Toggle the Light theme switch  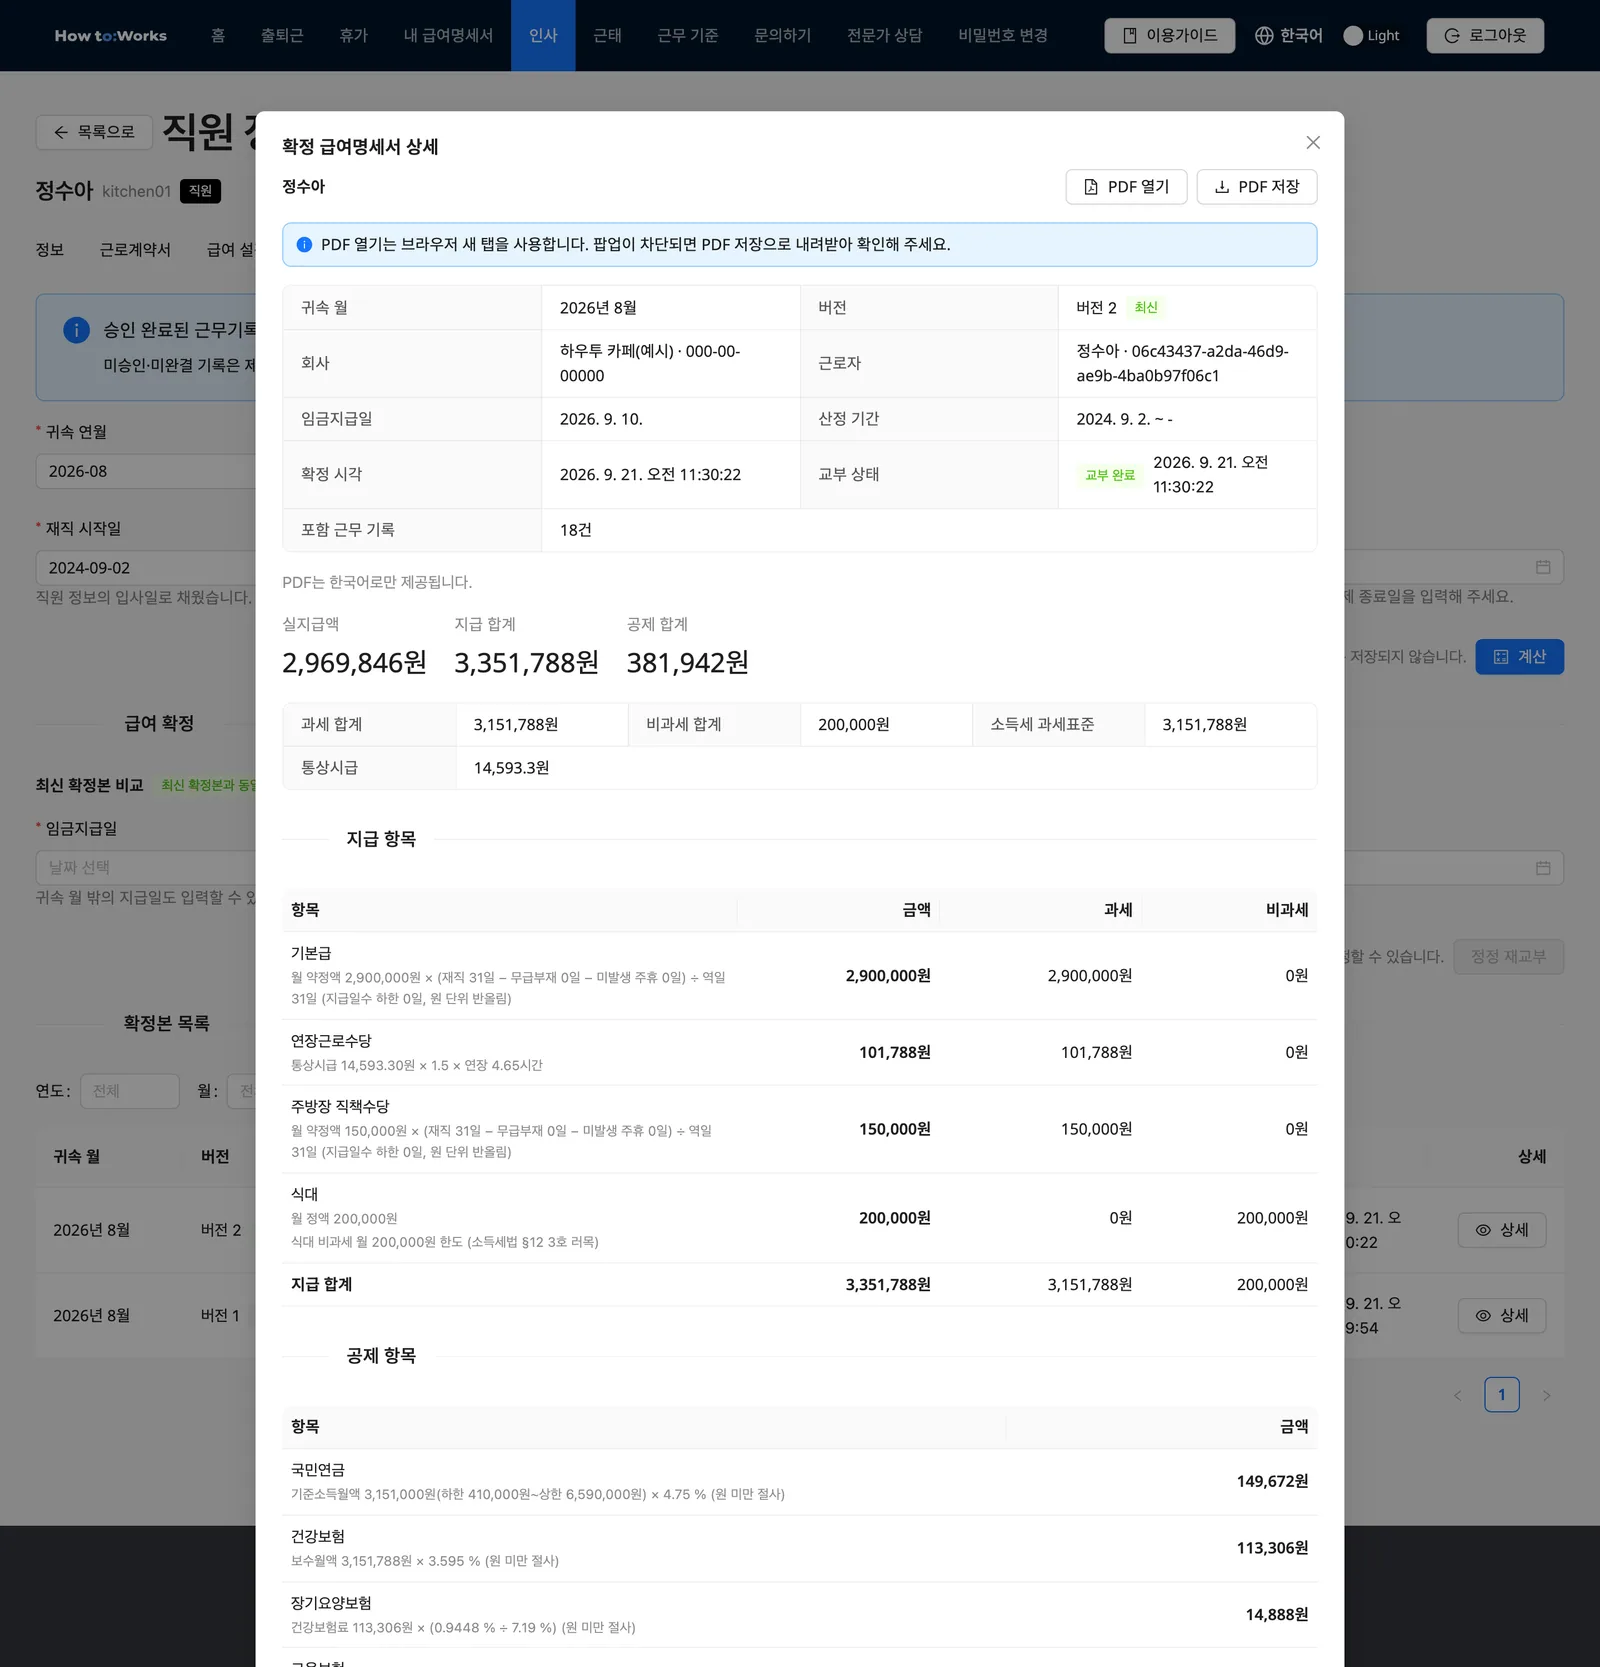pyautogui.click(x=1371, y=36)
